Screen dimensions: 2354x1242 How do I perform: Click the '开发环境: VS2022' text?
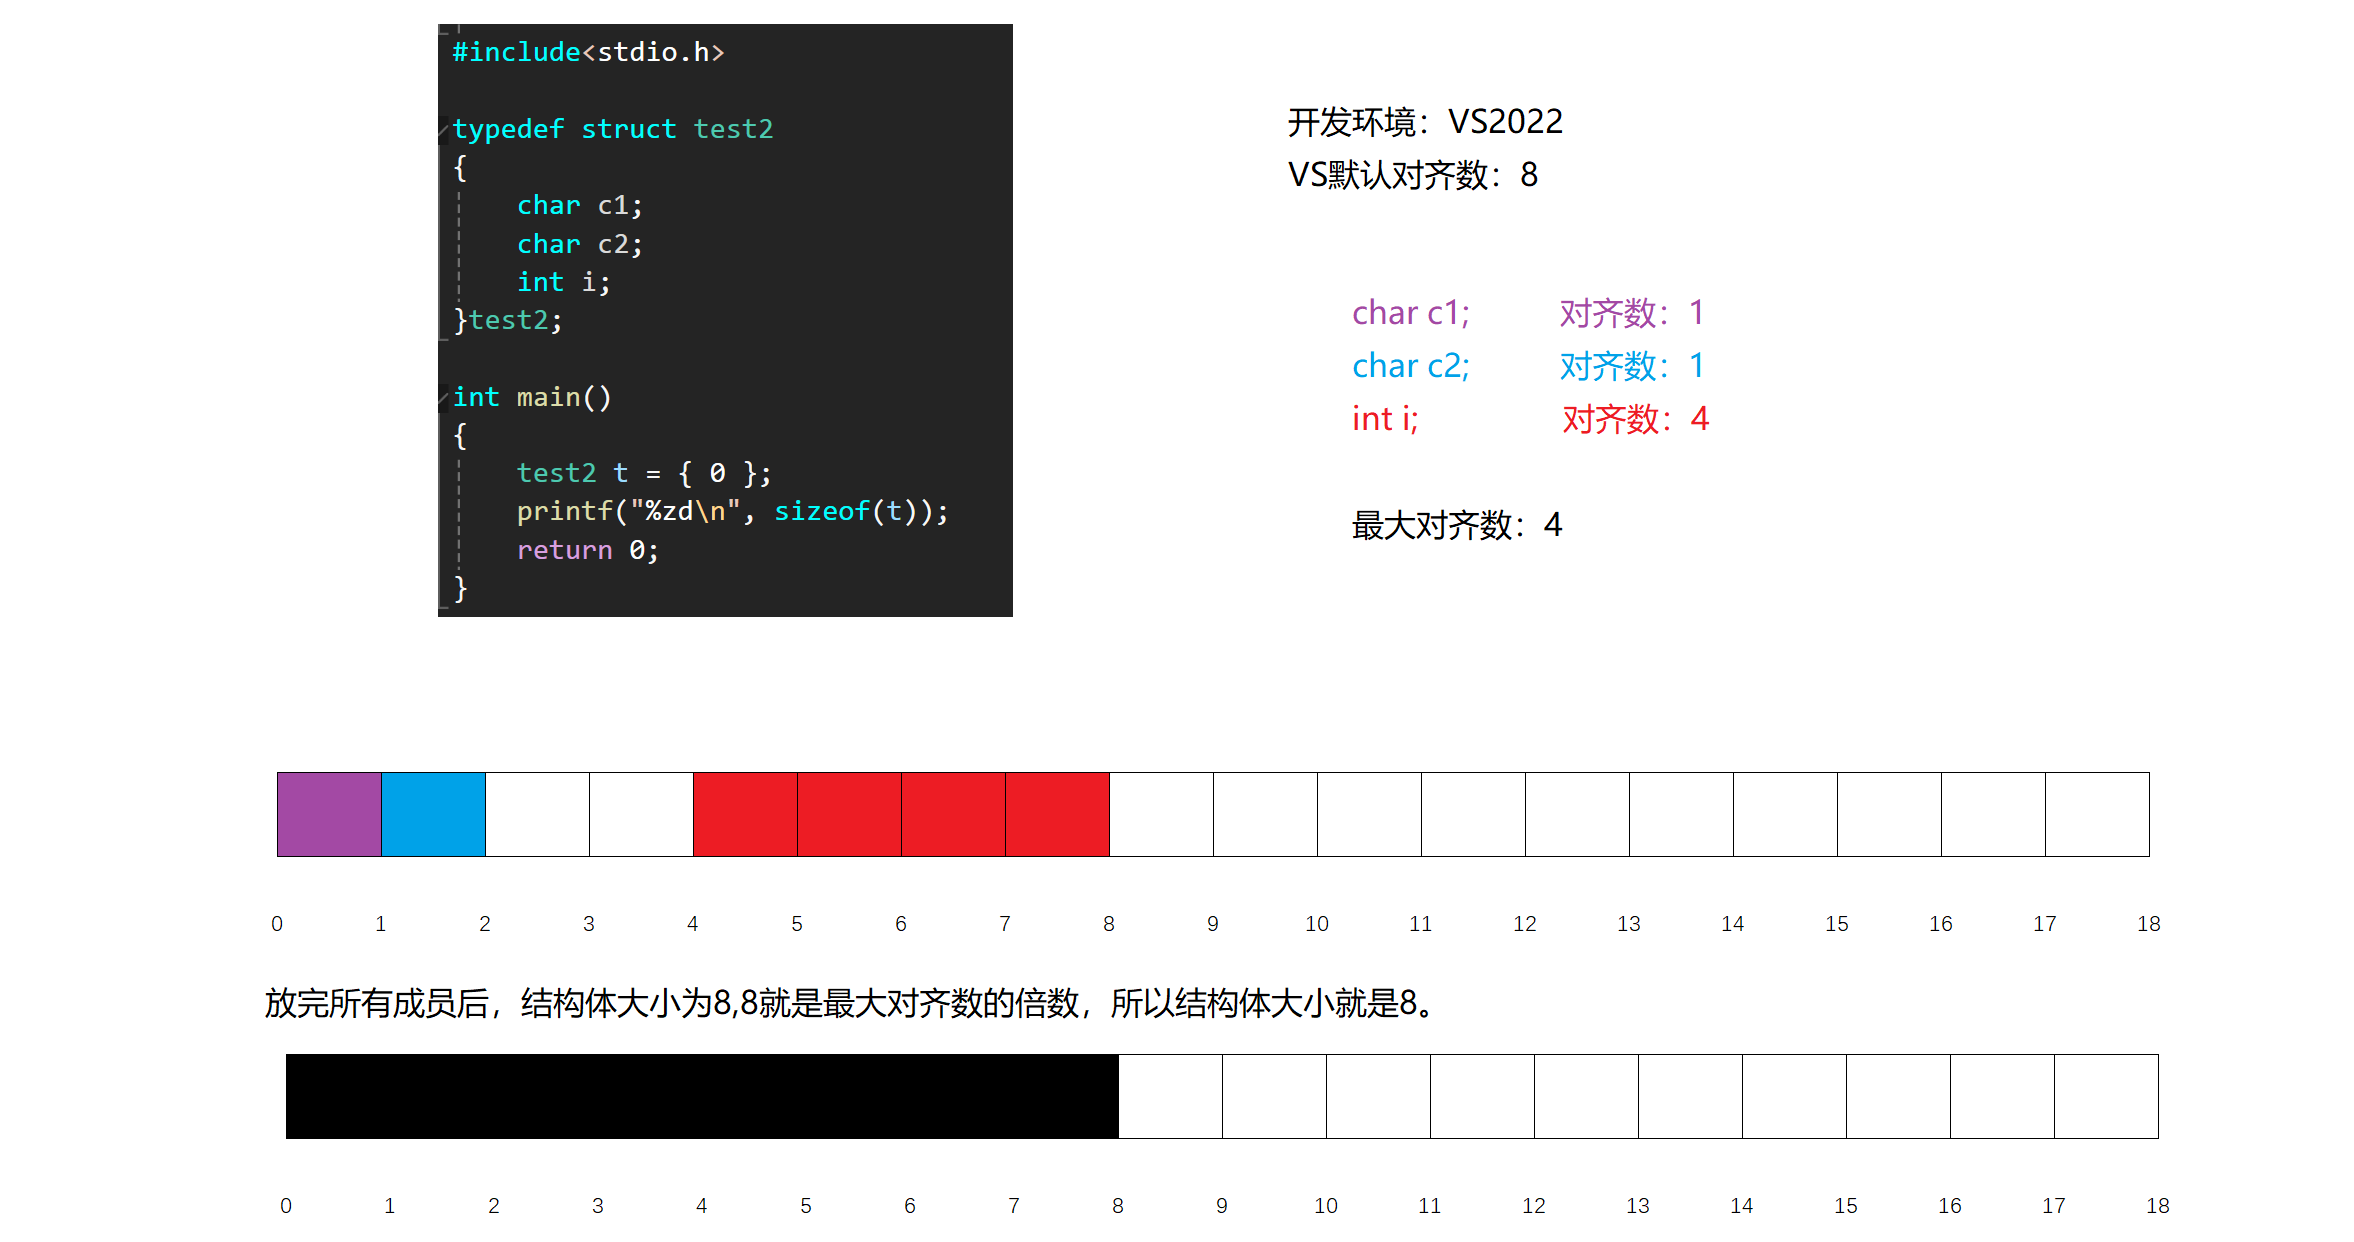[x=1424, y=122]
